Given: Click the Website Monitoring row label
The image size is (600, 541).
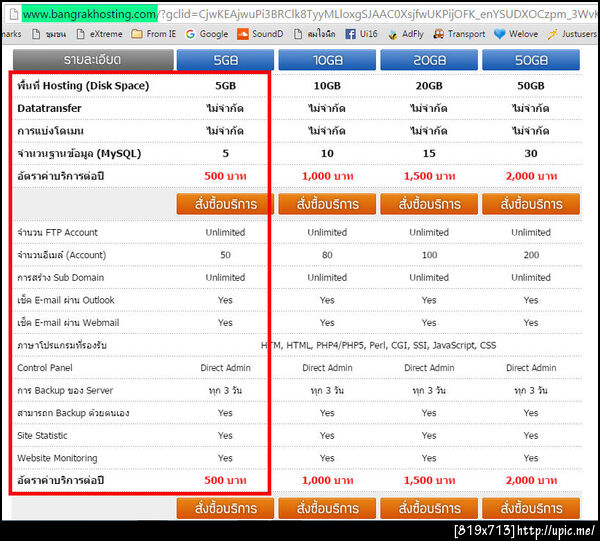Looking at the screenshot, I should tap(57, 458).
